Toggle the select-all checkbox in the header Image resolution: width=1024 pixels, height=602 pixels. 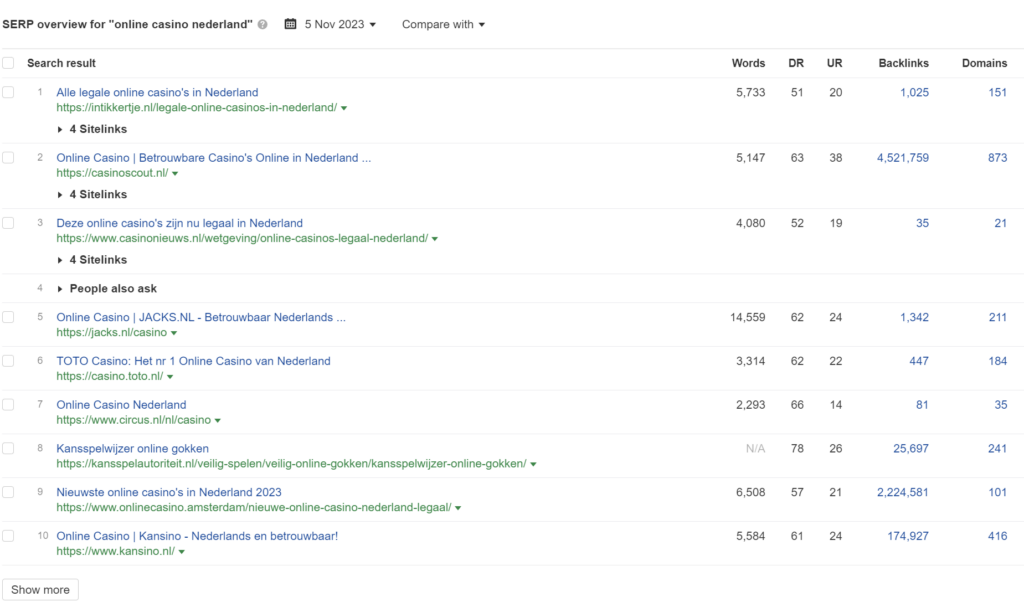point(9,63)
